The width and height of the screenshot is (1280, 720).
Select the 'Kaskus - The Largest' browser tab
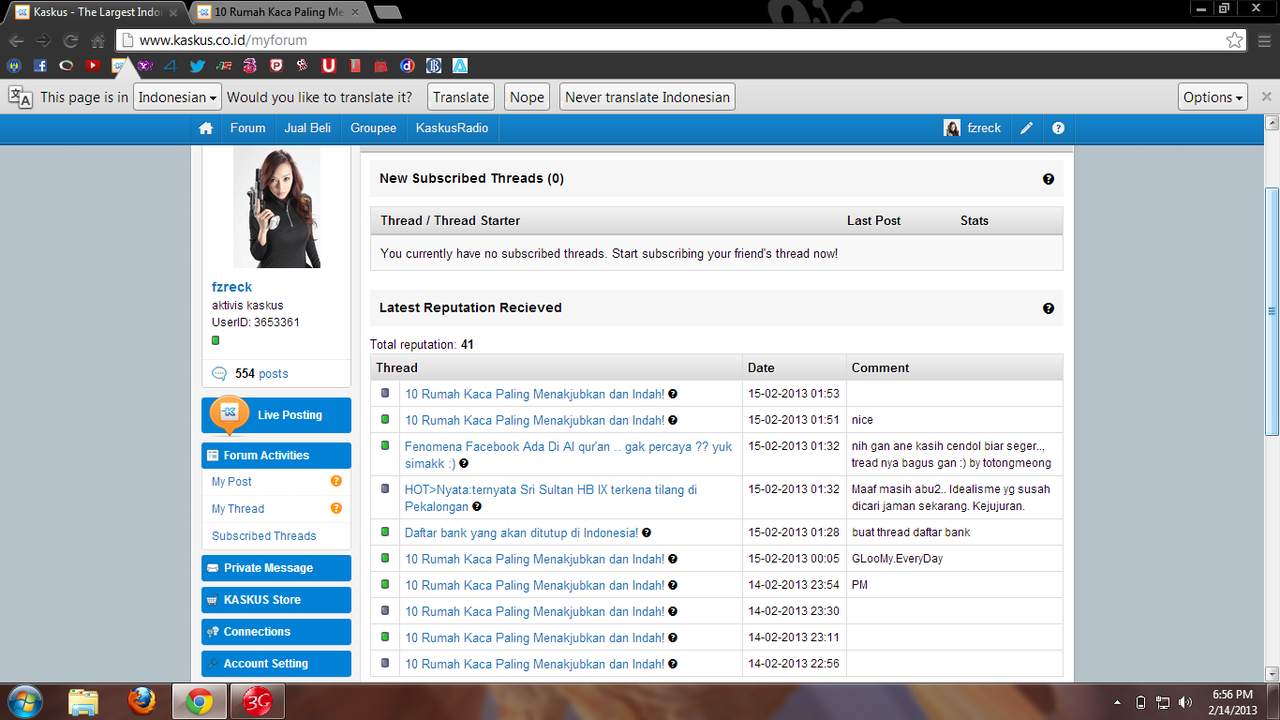pyautogui.click(x=98, y=12)
